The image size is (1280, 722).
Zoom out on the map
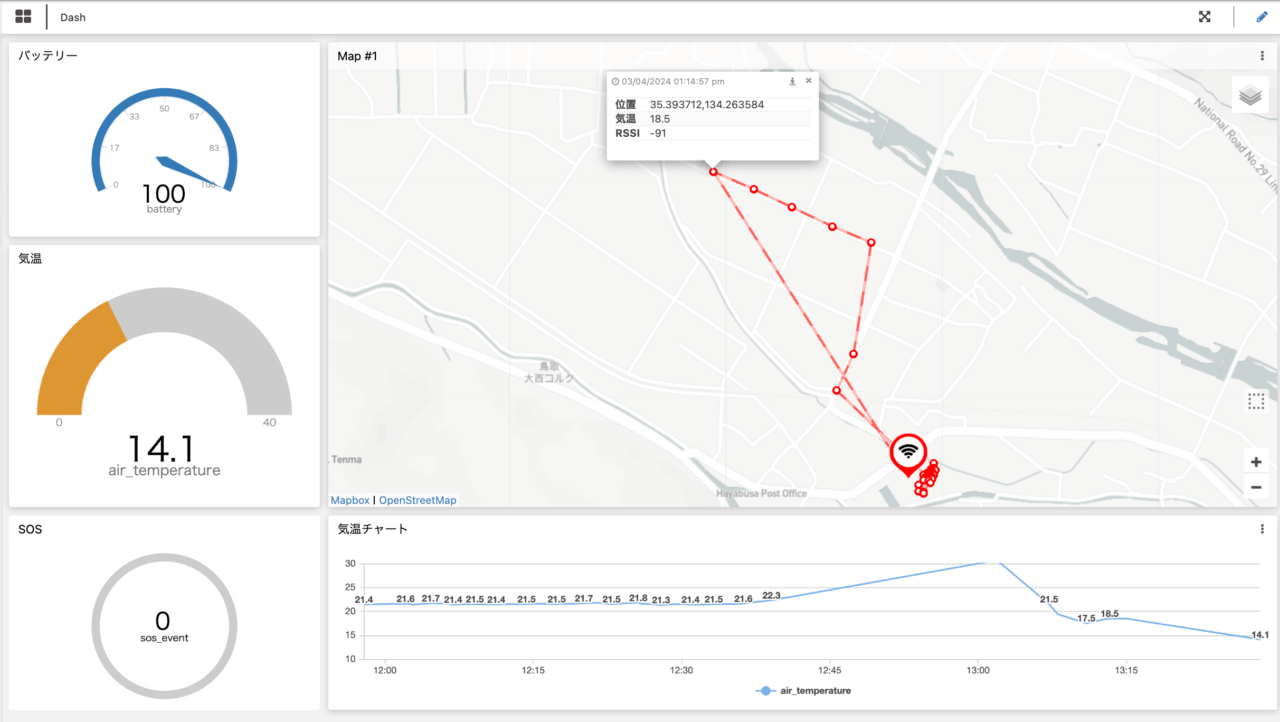tap(1256, 487)
